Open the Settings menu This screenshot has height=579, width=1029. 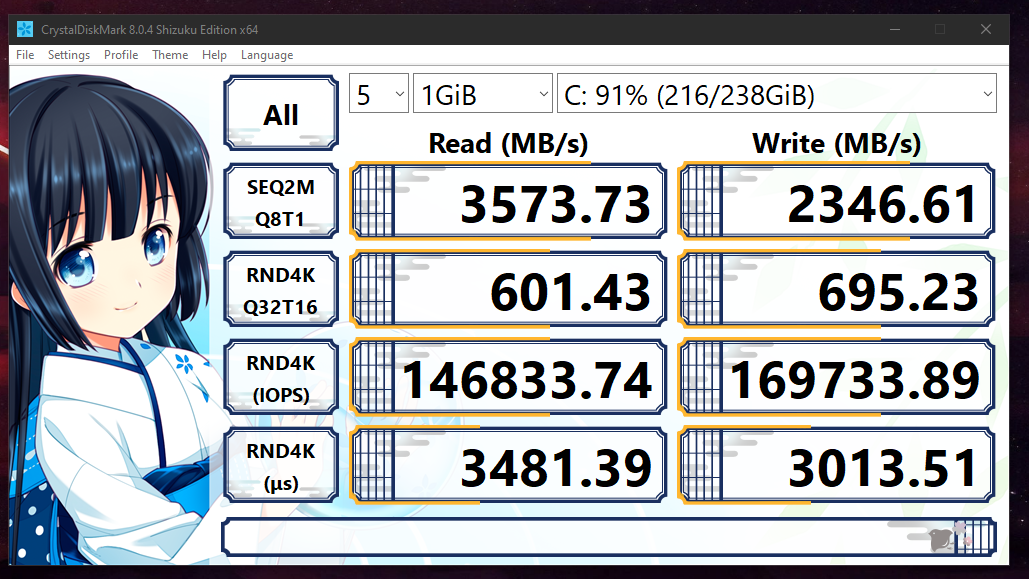pyautogui.click(x=68, y=55)
